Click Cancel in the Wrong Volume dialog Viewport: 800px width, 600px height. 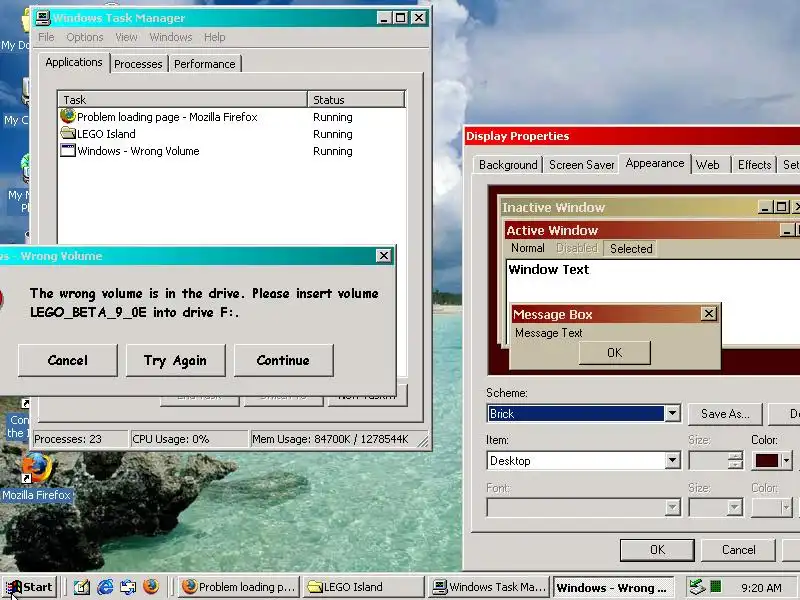(x=68, y=360)
